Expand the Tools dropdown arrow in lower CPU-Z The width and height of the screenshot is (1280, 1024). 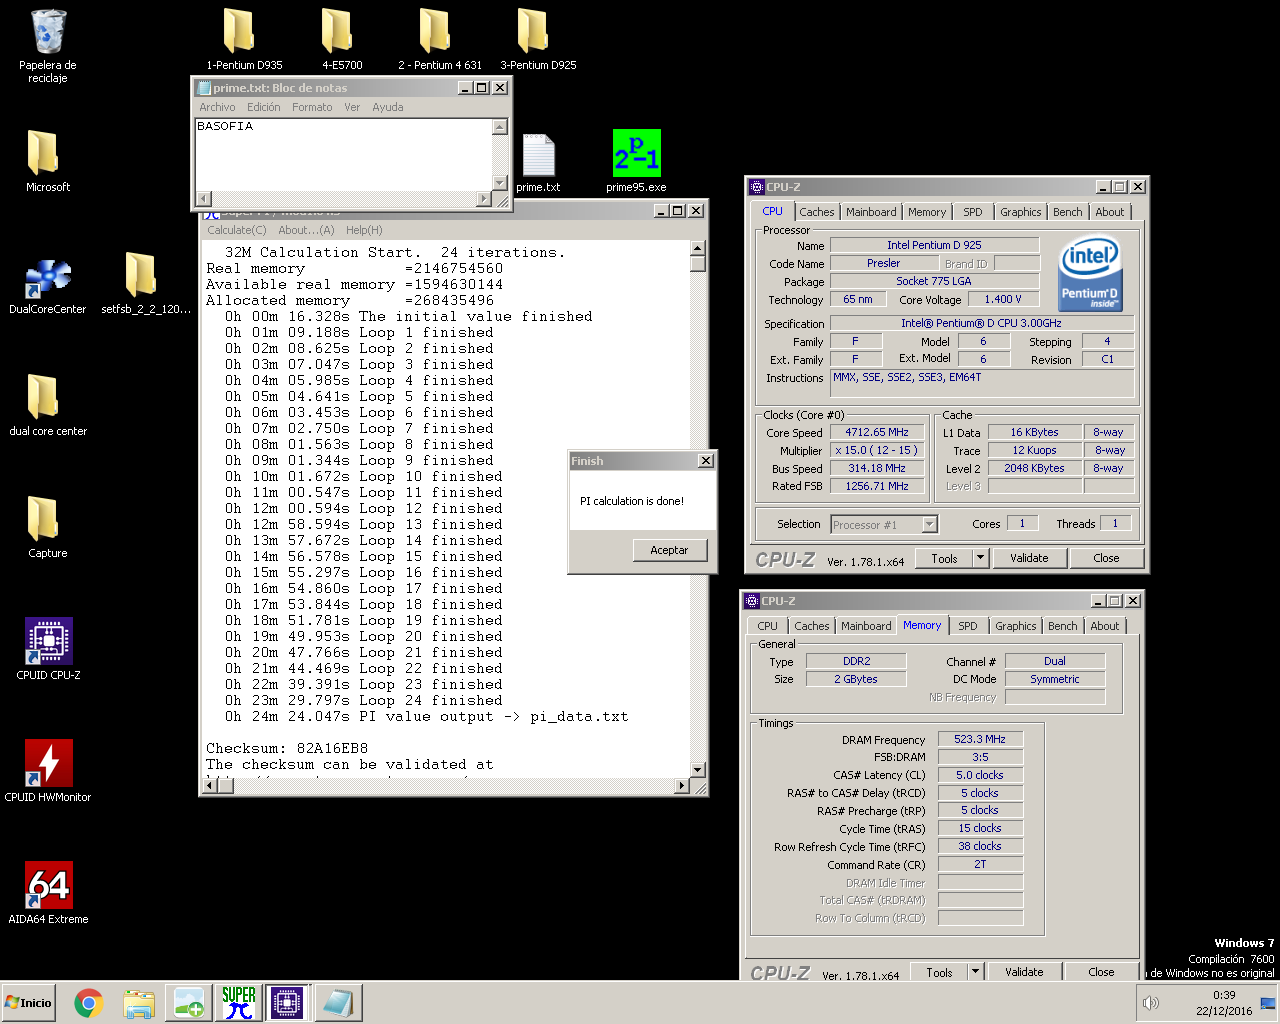(x=976, y=971)
